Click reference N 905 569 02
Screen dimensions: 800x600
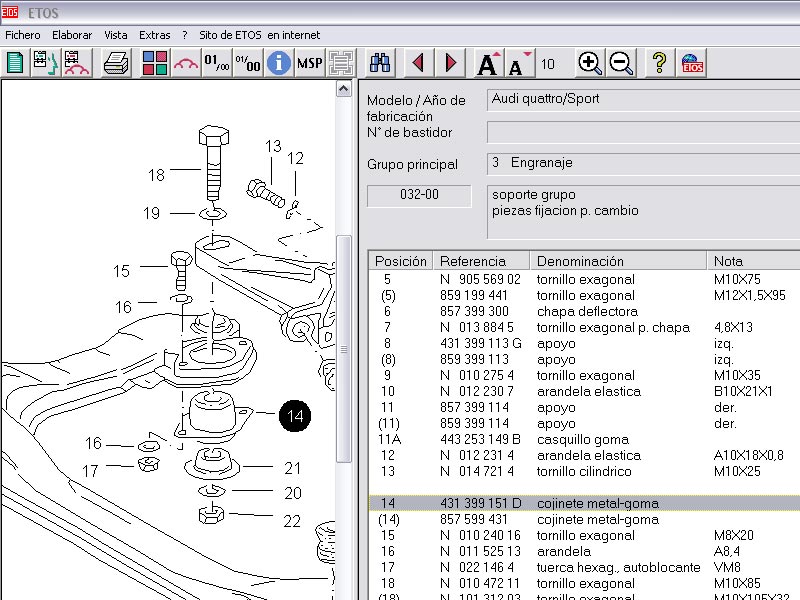pyautogui.click(x=480, y=280)
